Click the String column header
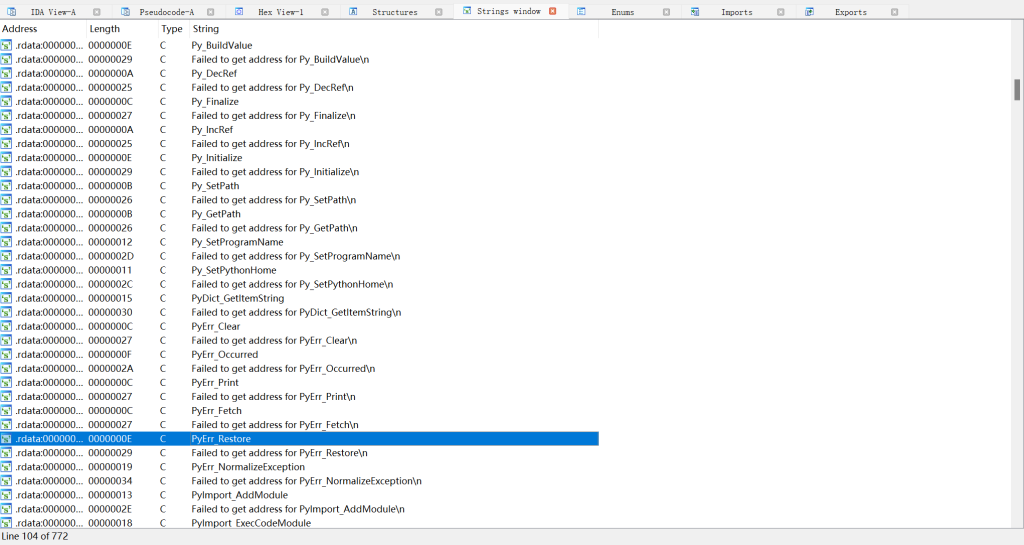Viewport: 1024px width, 545px height. click(205, 29)
